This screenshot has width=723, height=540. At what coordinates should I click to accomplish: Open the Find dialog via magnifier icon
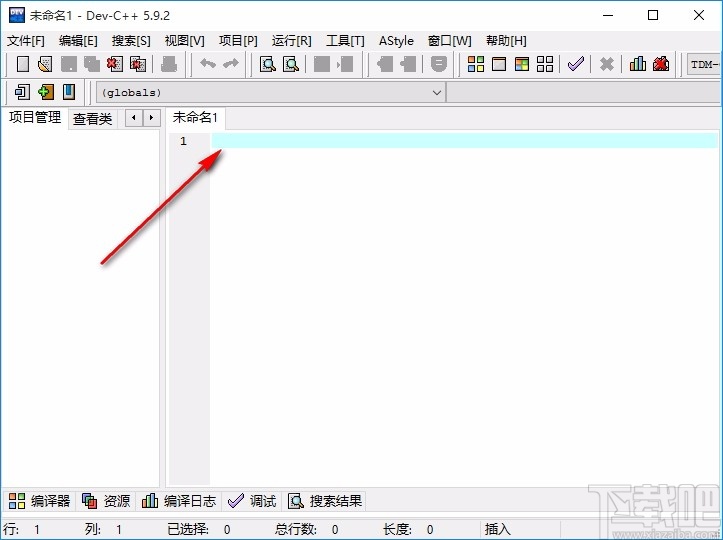267,64
